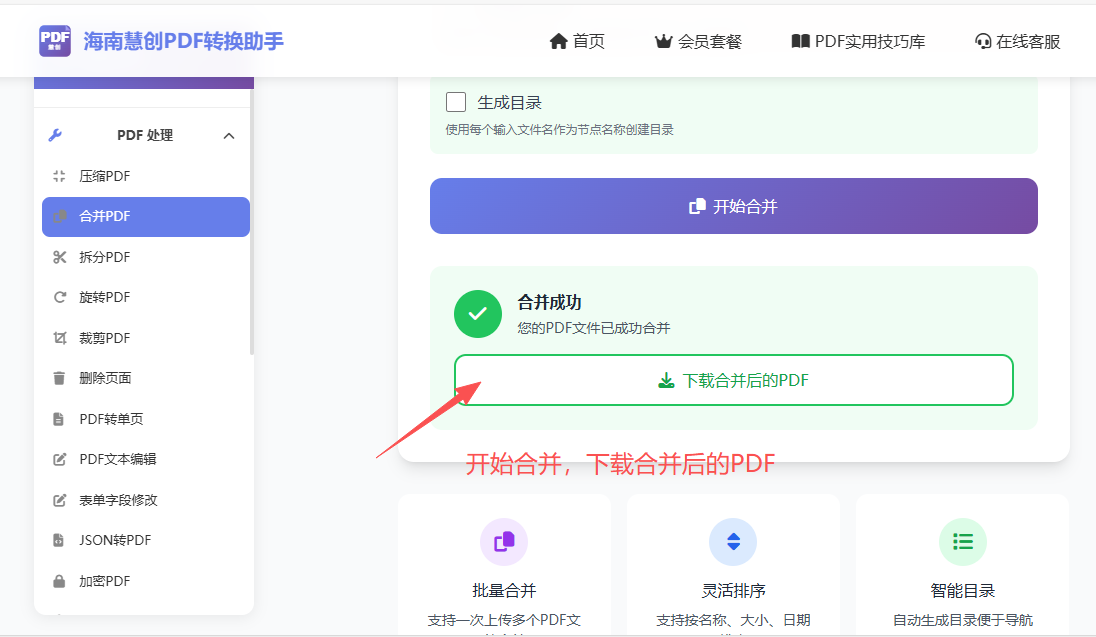The height and width of the screenshot is (637, 1096).
Task: Click the rotate icon beside 旋转PDF
Action: [x=59, y=297]
